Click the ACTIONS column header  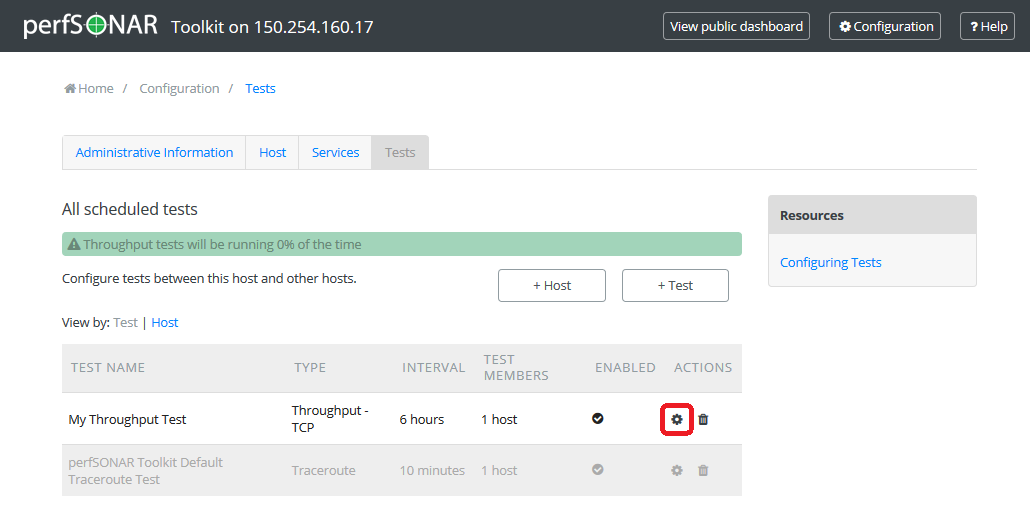703,368
